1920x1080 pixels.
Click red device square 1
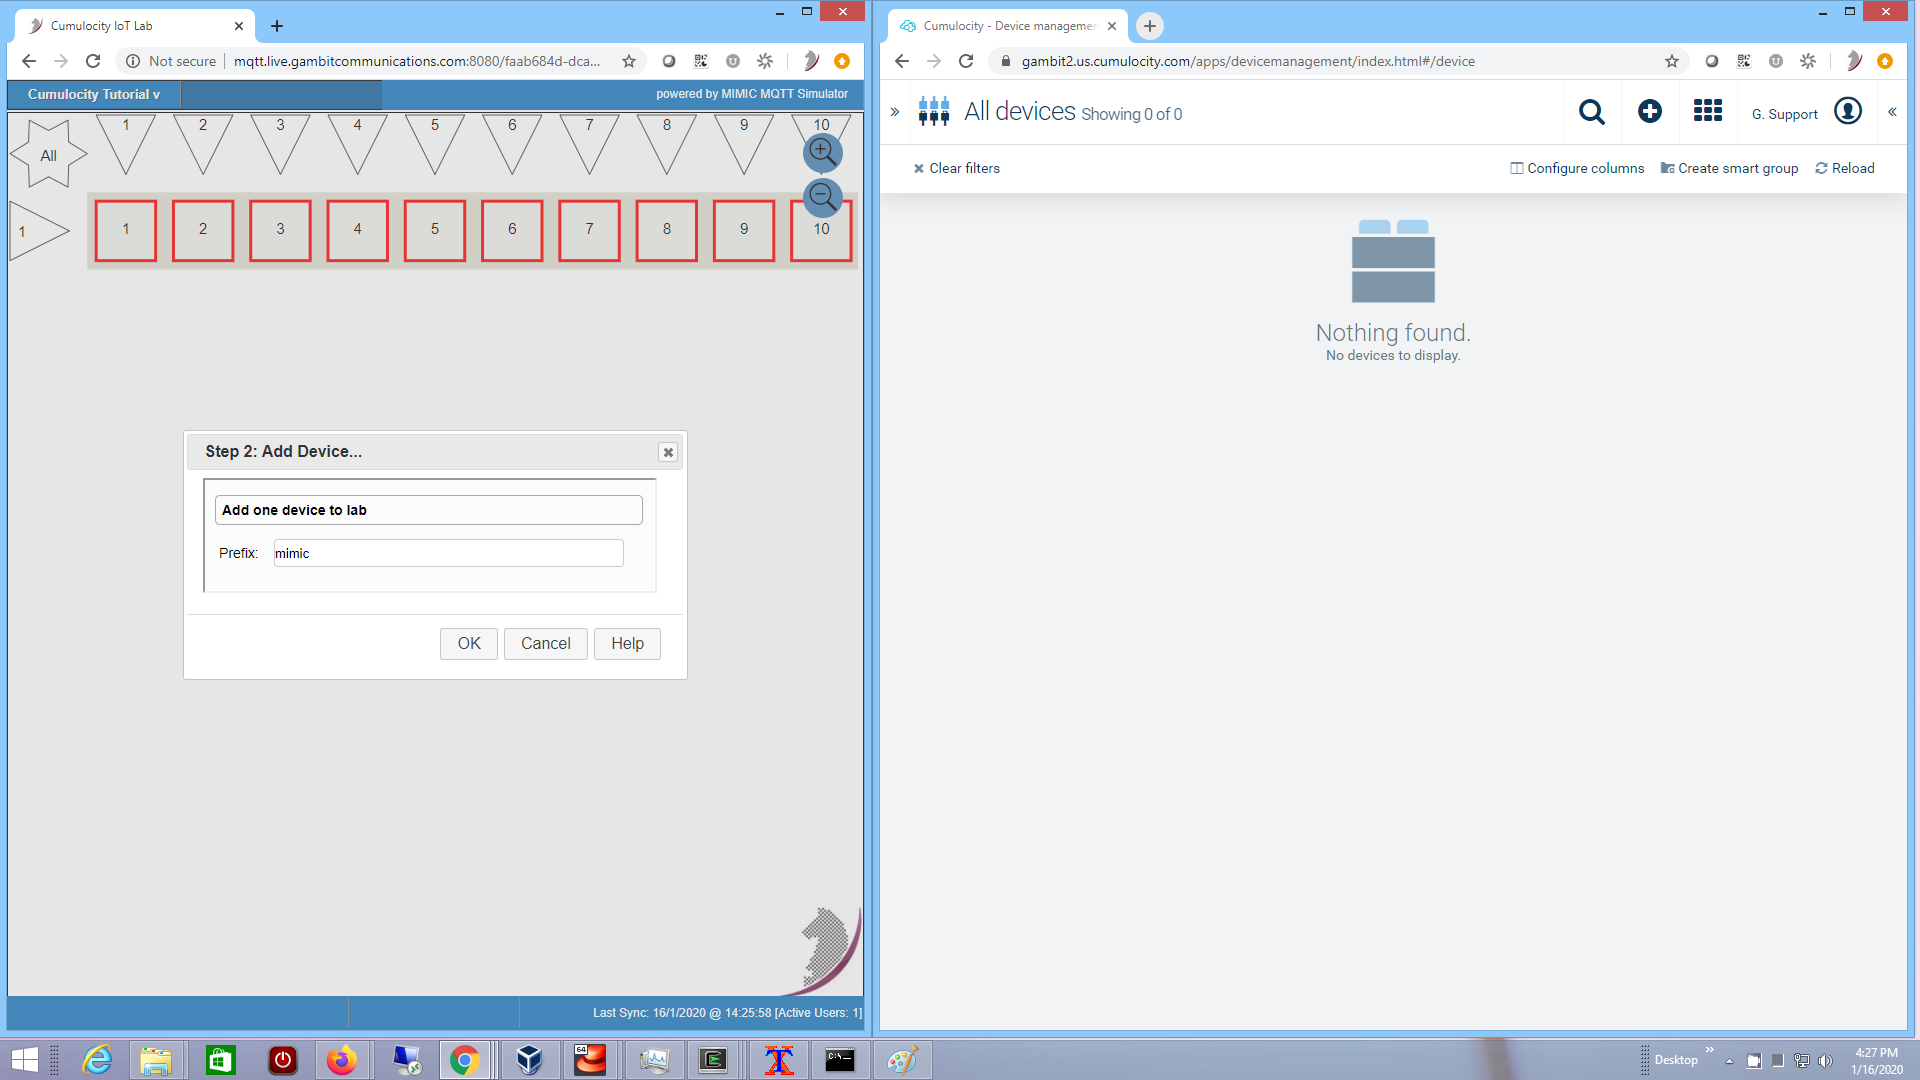(126, 230)
